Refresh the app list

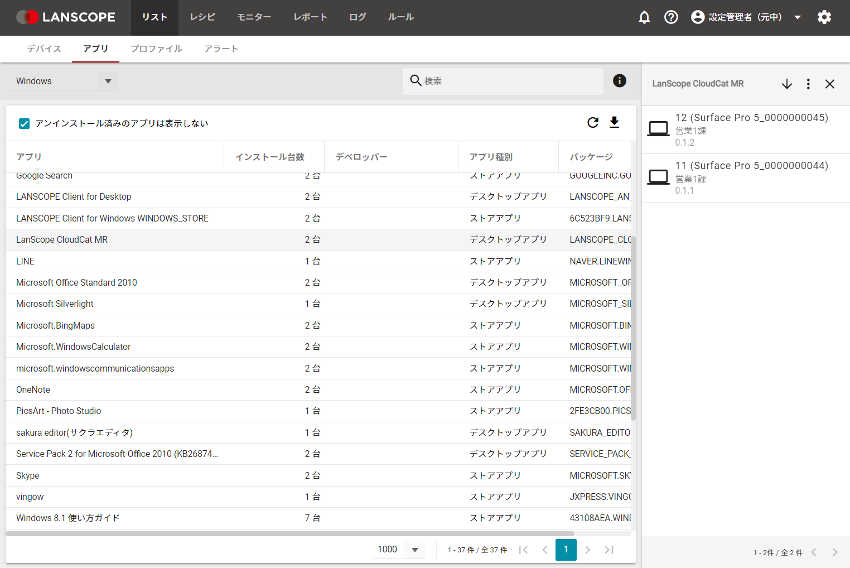(593, 122)
